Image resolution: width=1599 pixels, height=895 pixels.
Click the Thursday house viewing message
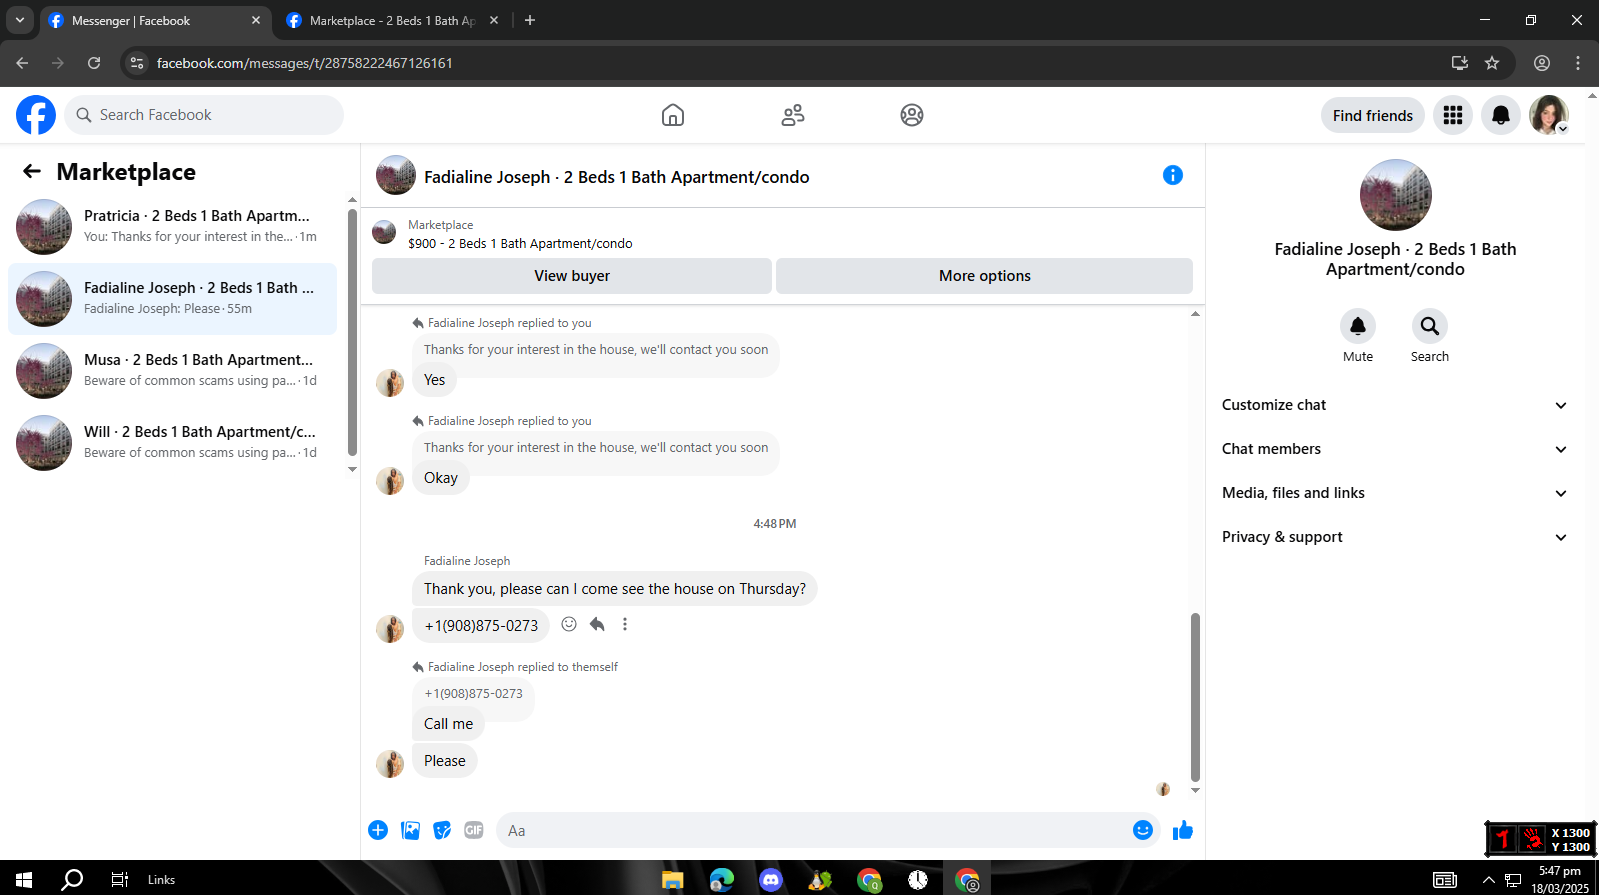pyautogui.click(x=615, y=589)
